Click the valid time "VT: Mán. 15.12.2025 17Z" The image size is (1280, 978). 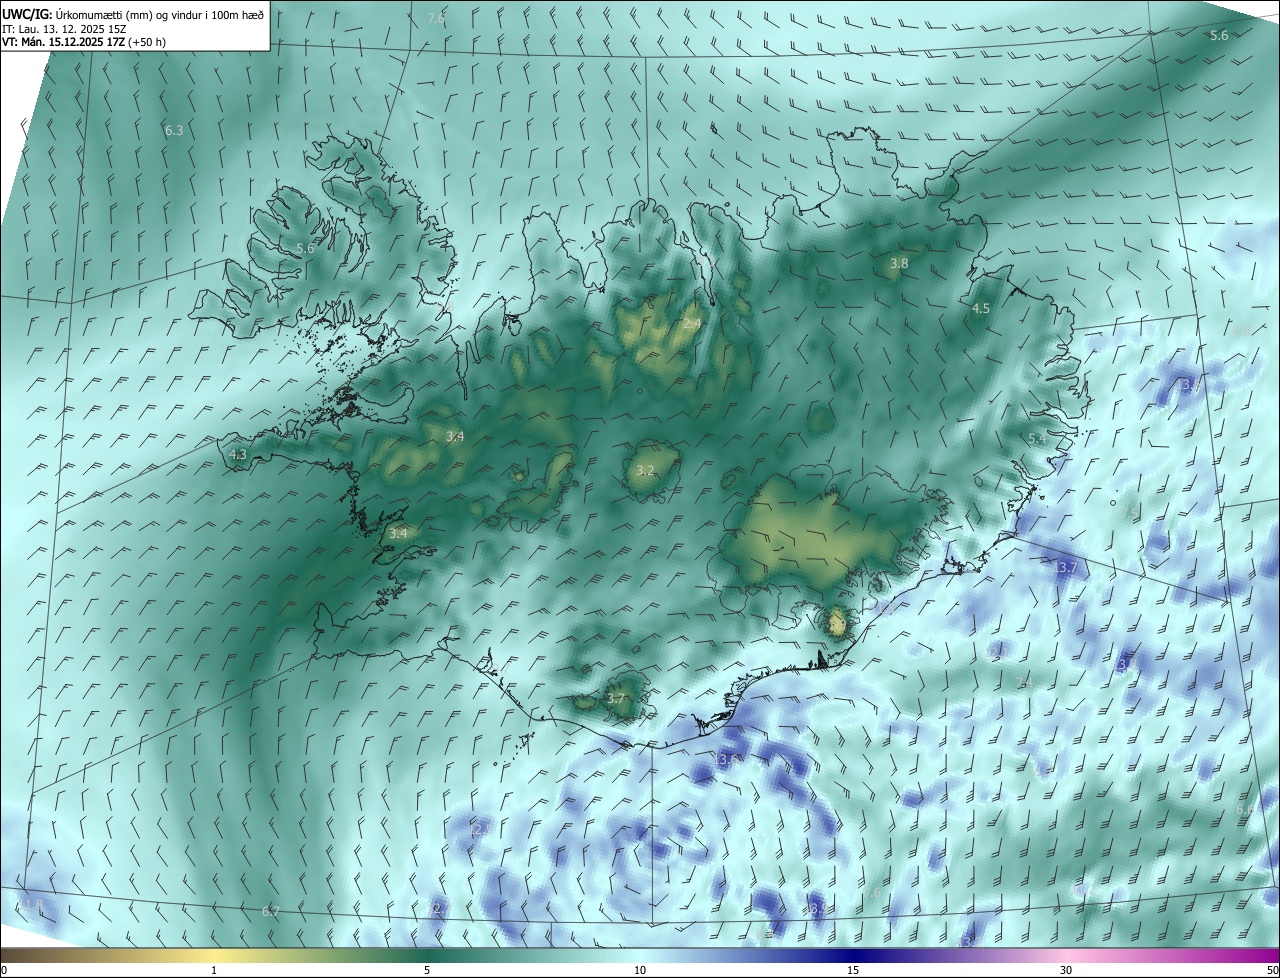tap(63, 42)
